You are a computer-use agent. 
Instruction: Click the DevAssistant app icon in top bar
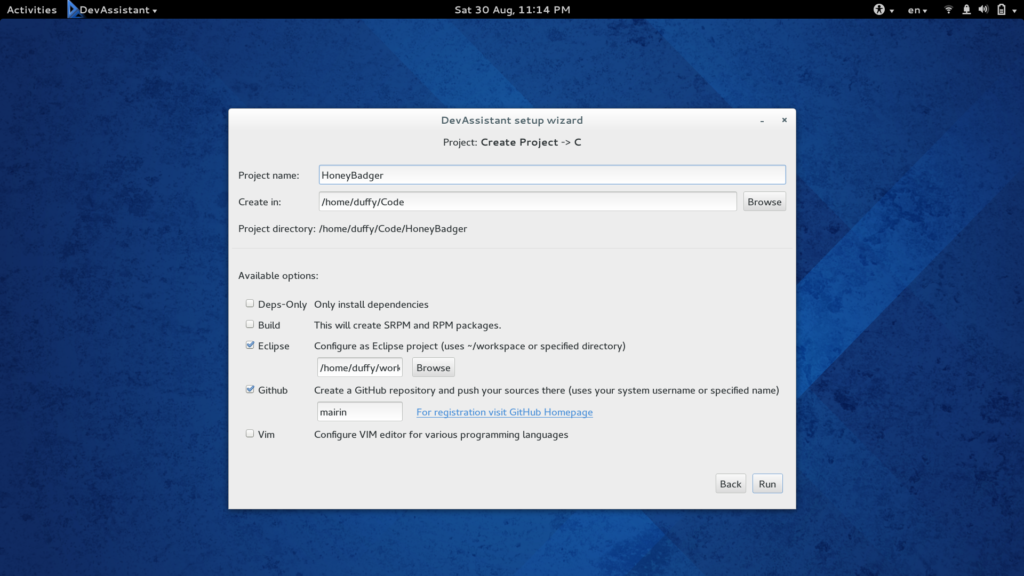click(72, 10)
